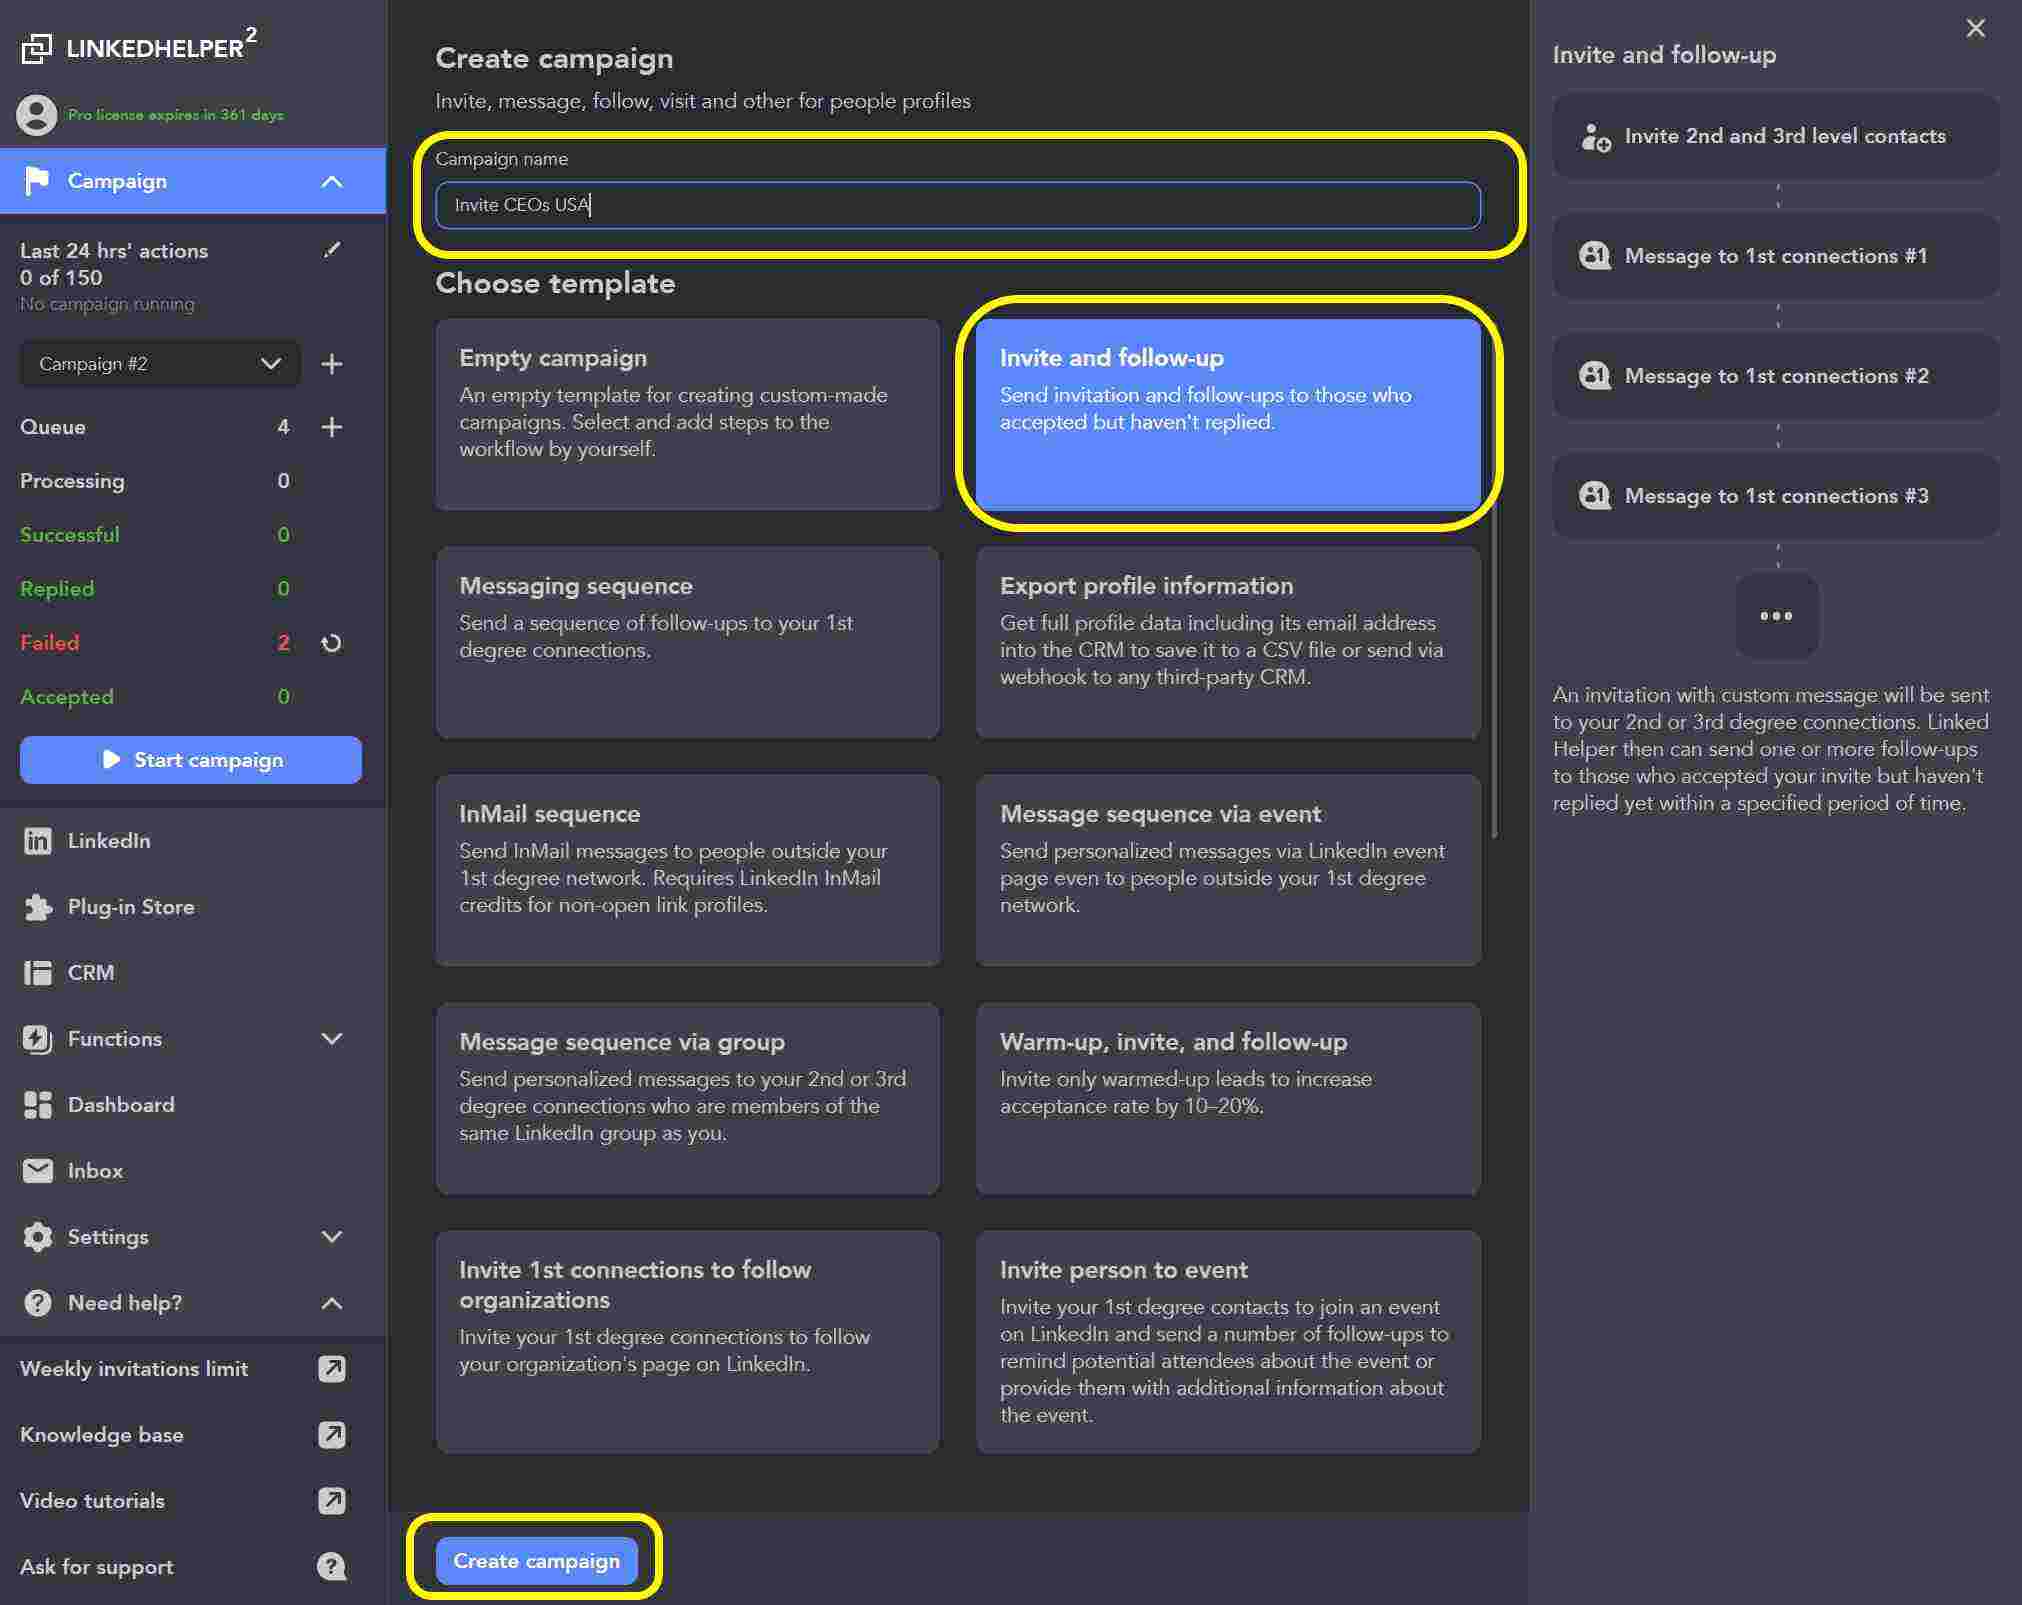
Task: Open the CRM menu item
Action: [x=90, y=973]
